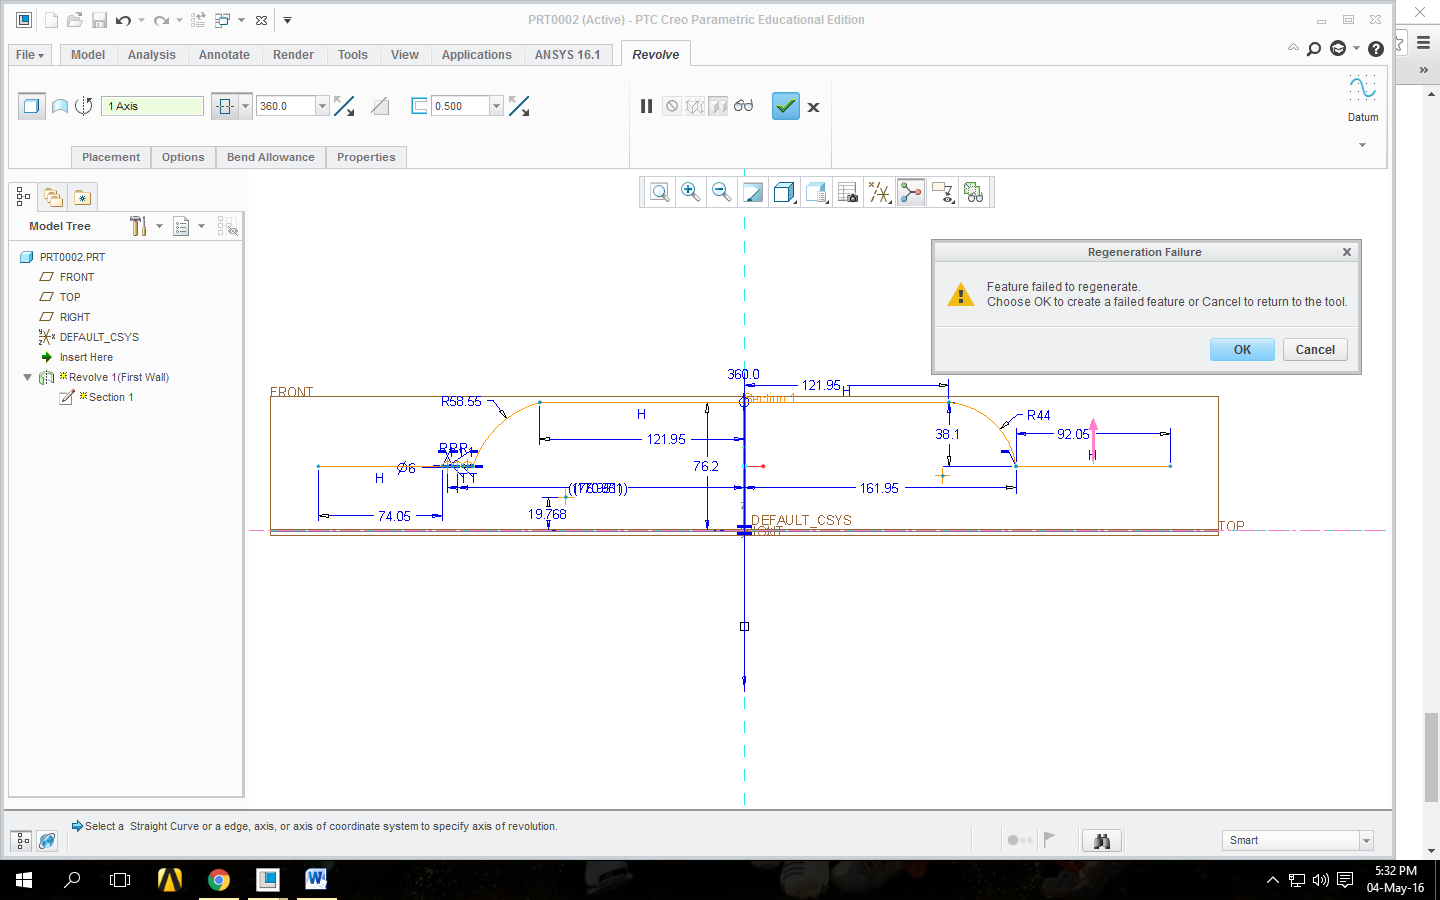Cancel the Revolve feature with X
The width and height of the screenshot is (1440, 900).
coord(814,107)
